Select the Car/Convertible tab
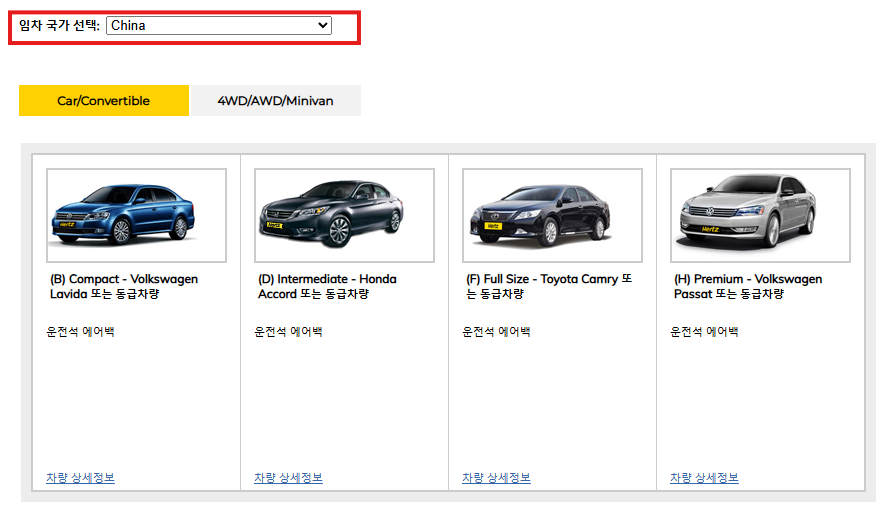Screen dimensions: 892x507 (104, 101)
